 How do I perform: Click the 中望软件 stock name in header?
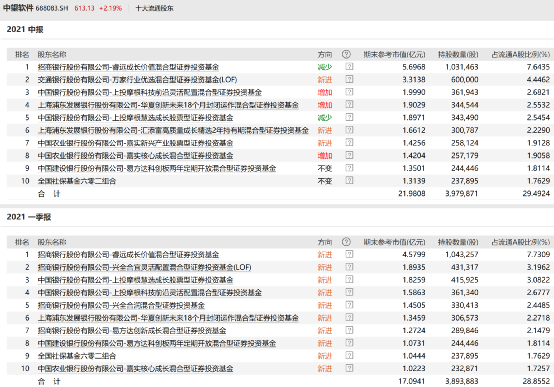pyautogui.click(x=18, y=8)
